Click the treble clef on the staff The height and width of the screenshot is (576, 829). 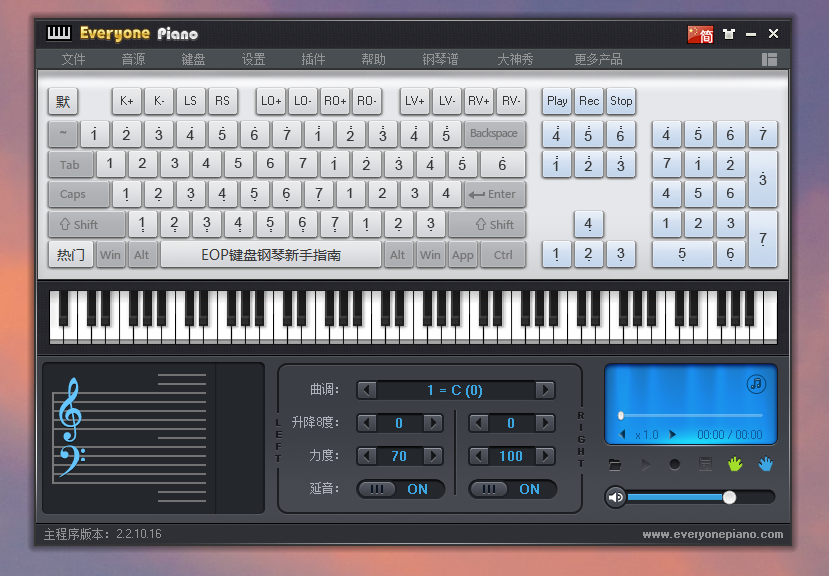coord(70,409)
